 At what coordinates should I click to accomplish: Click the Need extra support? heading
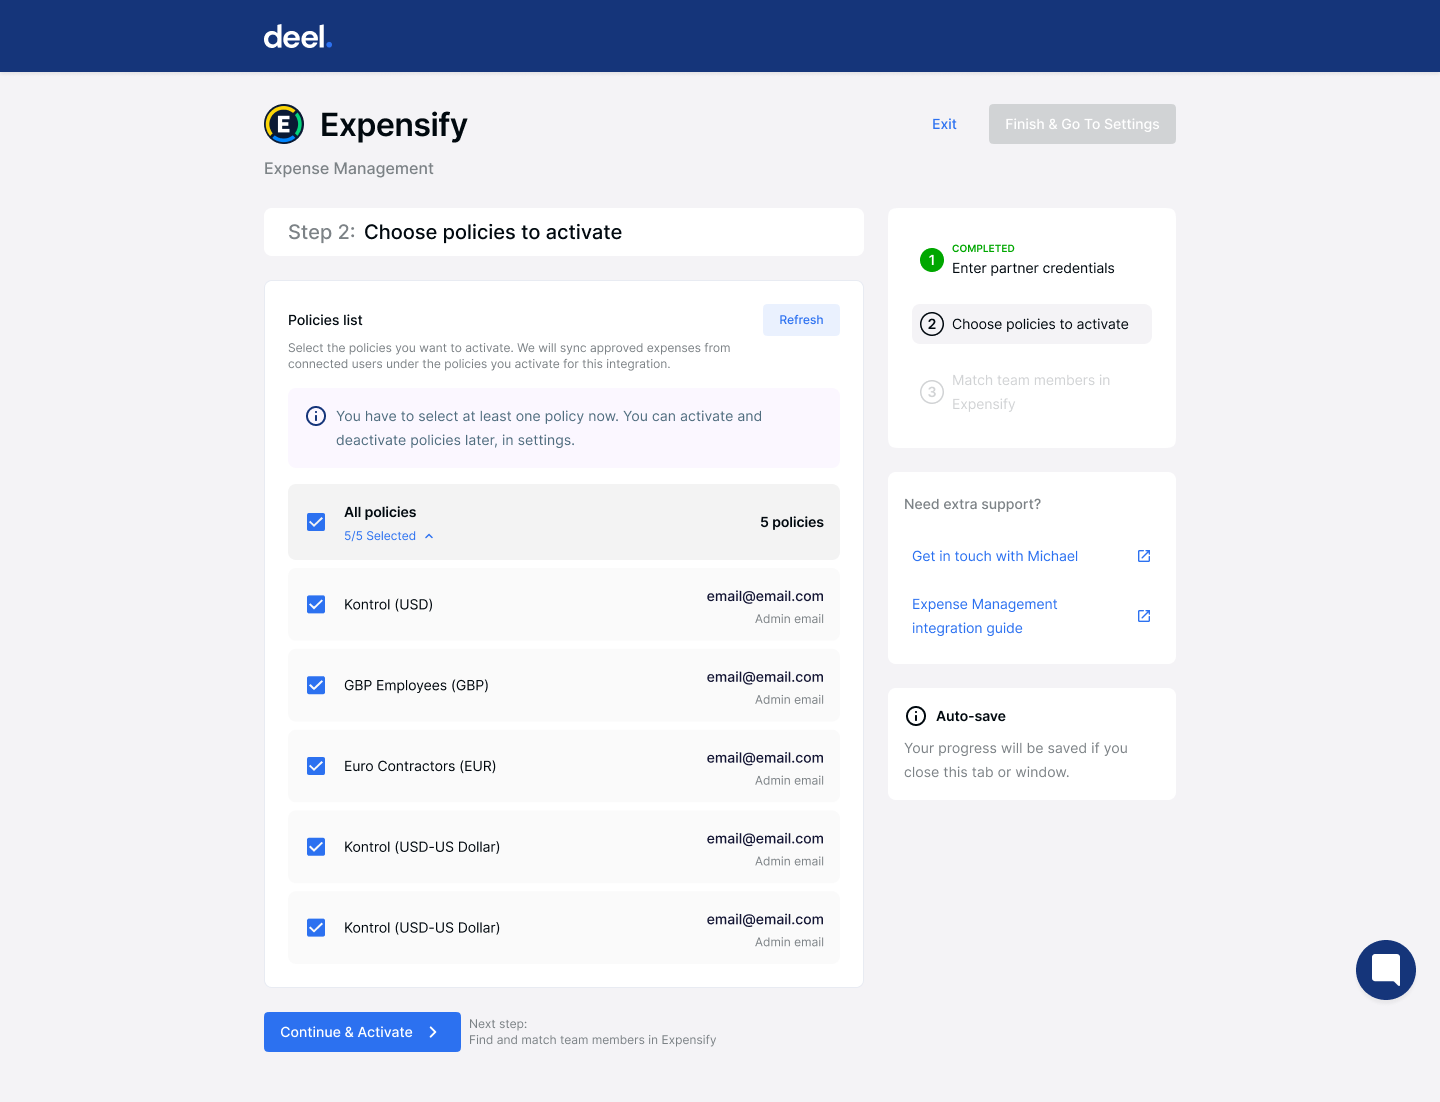point(972,504)
